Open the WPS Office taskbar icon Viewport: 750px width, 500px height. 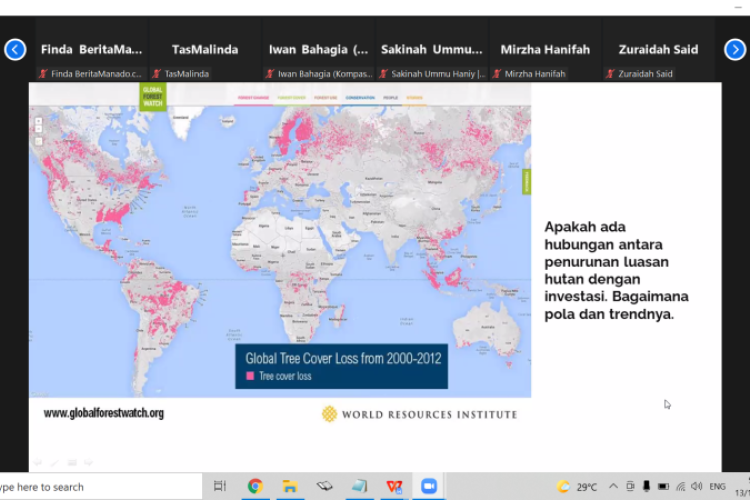click(x=394, y=487)
